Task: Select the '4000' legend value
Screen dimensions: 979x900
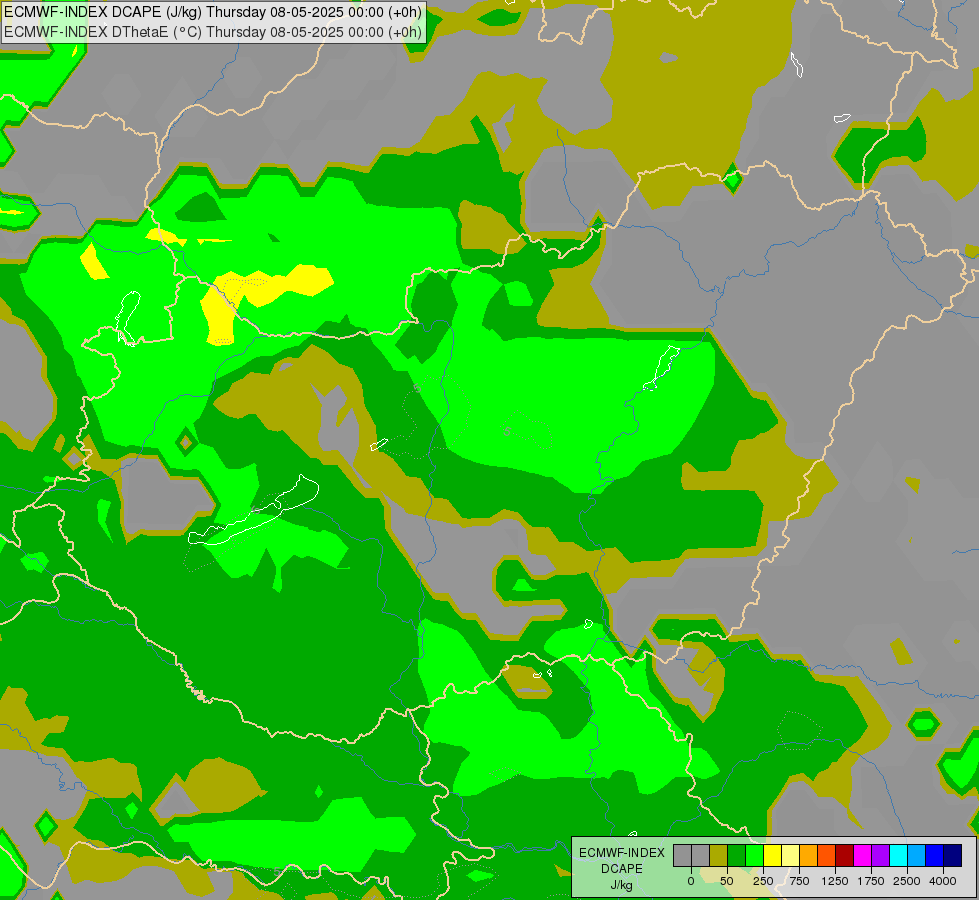Action: (x=943, y=881)
